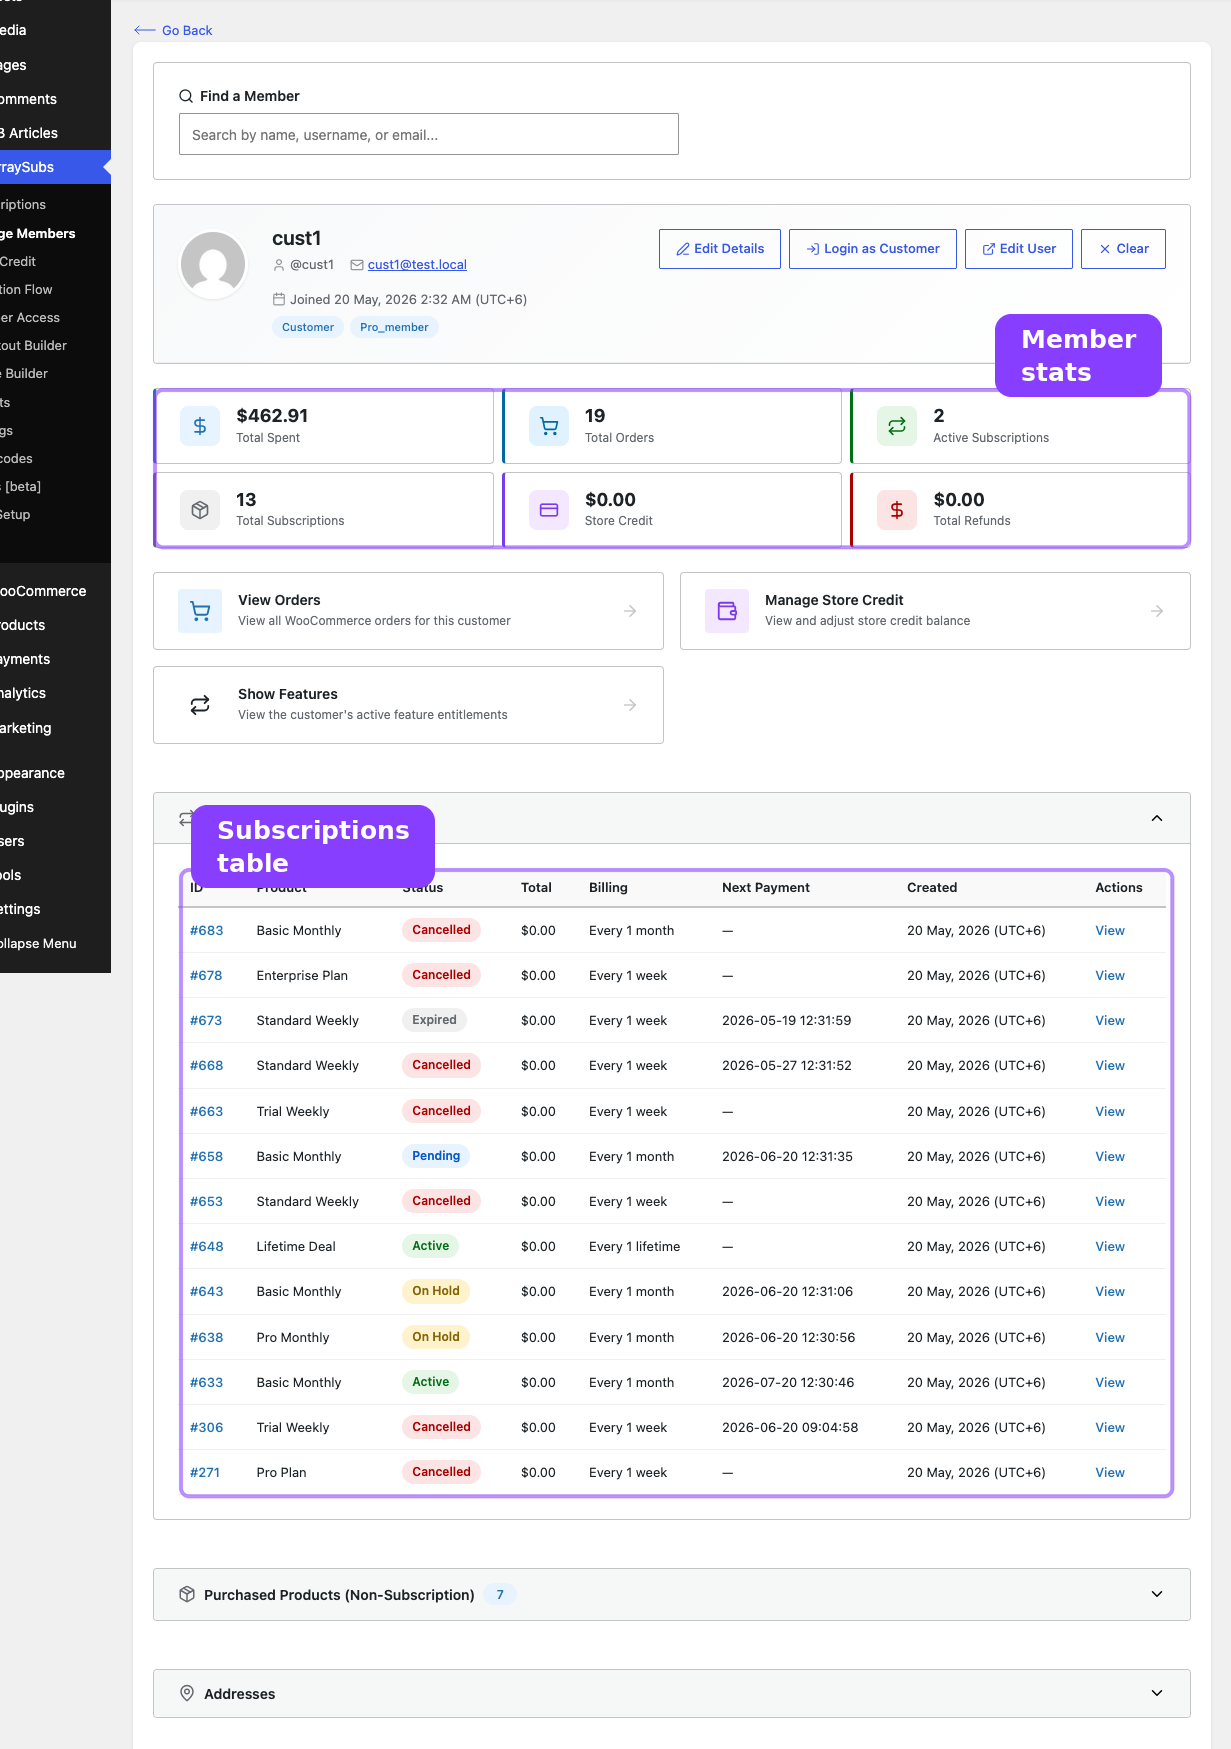
Task: Collapse the subscriptions section with chevron
Action: coord(1157,818)
